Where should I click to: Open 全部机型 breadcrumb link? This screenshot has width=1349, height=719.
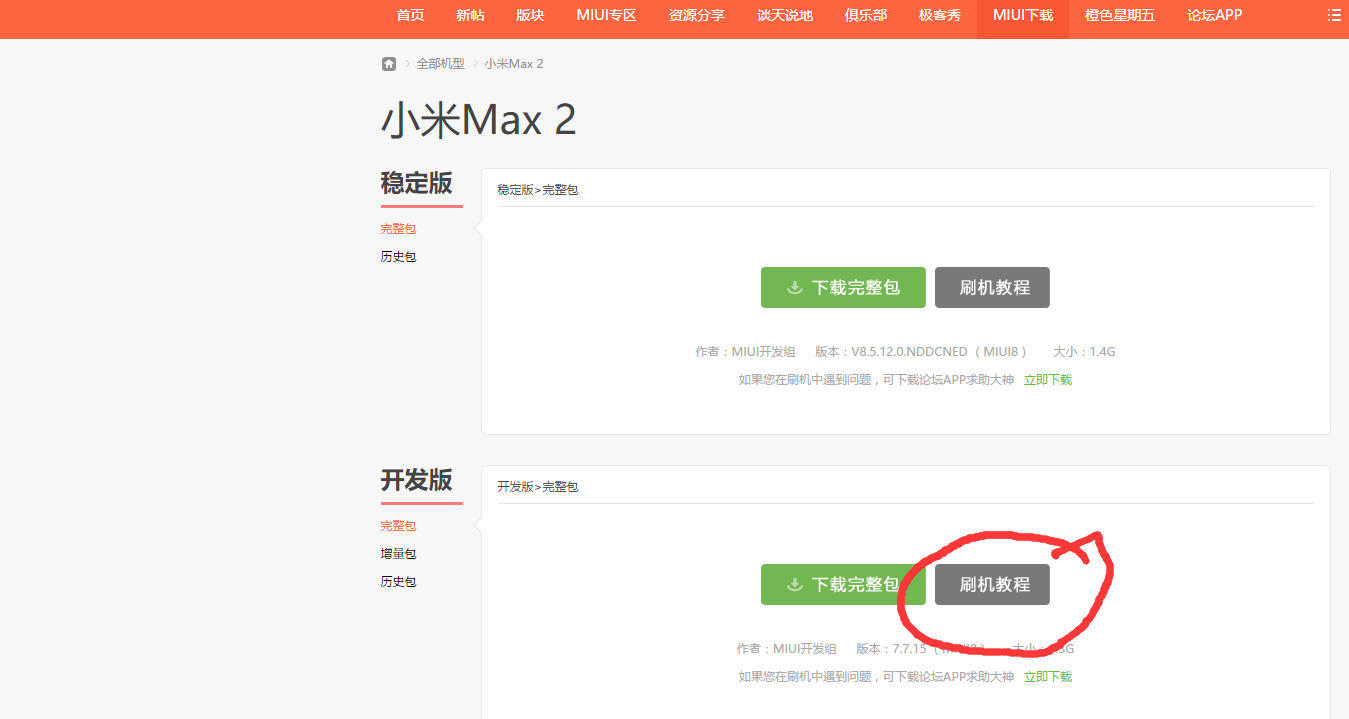click(x=441, y=64)
